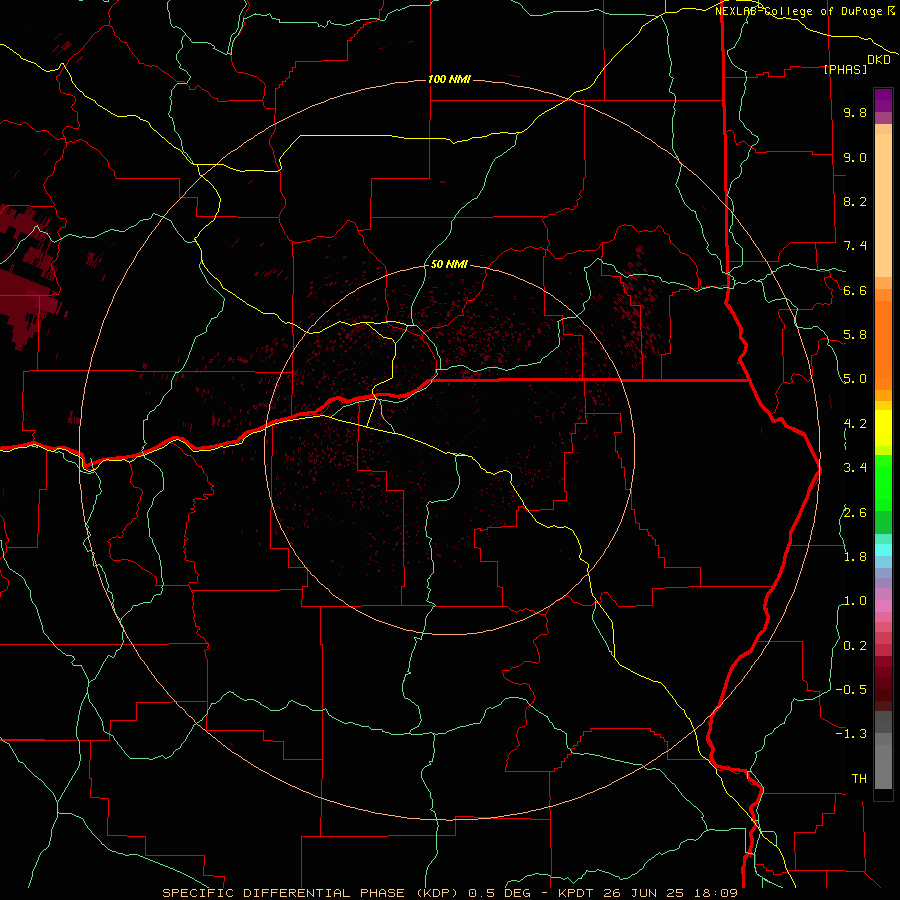This screenshot has width=900, height=900.
Task: Click the 3.4 value on the color scale
Action: coord(855,468)
